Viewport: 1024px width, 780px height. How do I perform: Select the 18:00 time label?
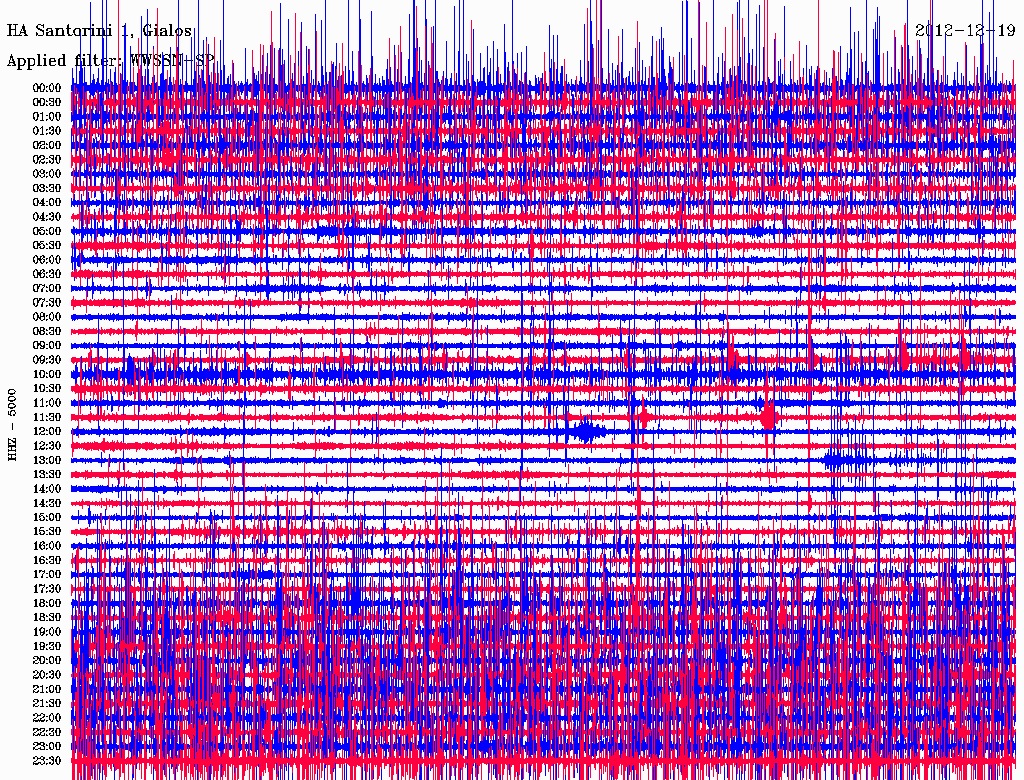point(47,604)
